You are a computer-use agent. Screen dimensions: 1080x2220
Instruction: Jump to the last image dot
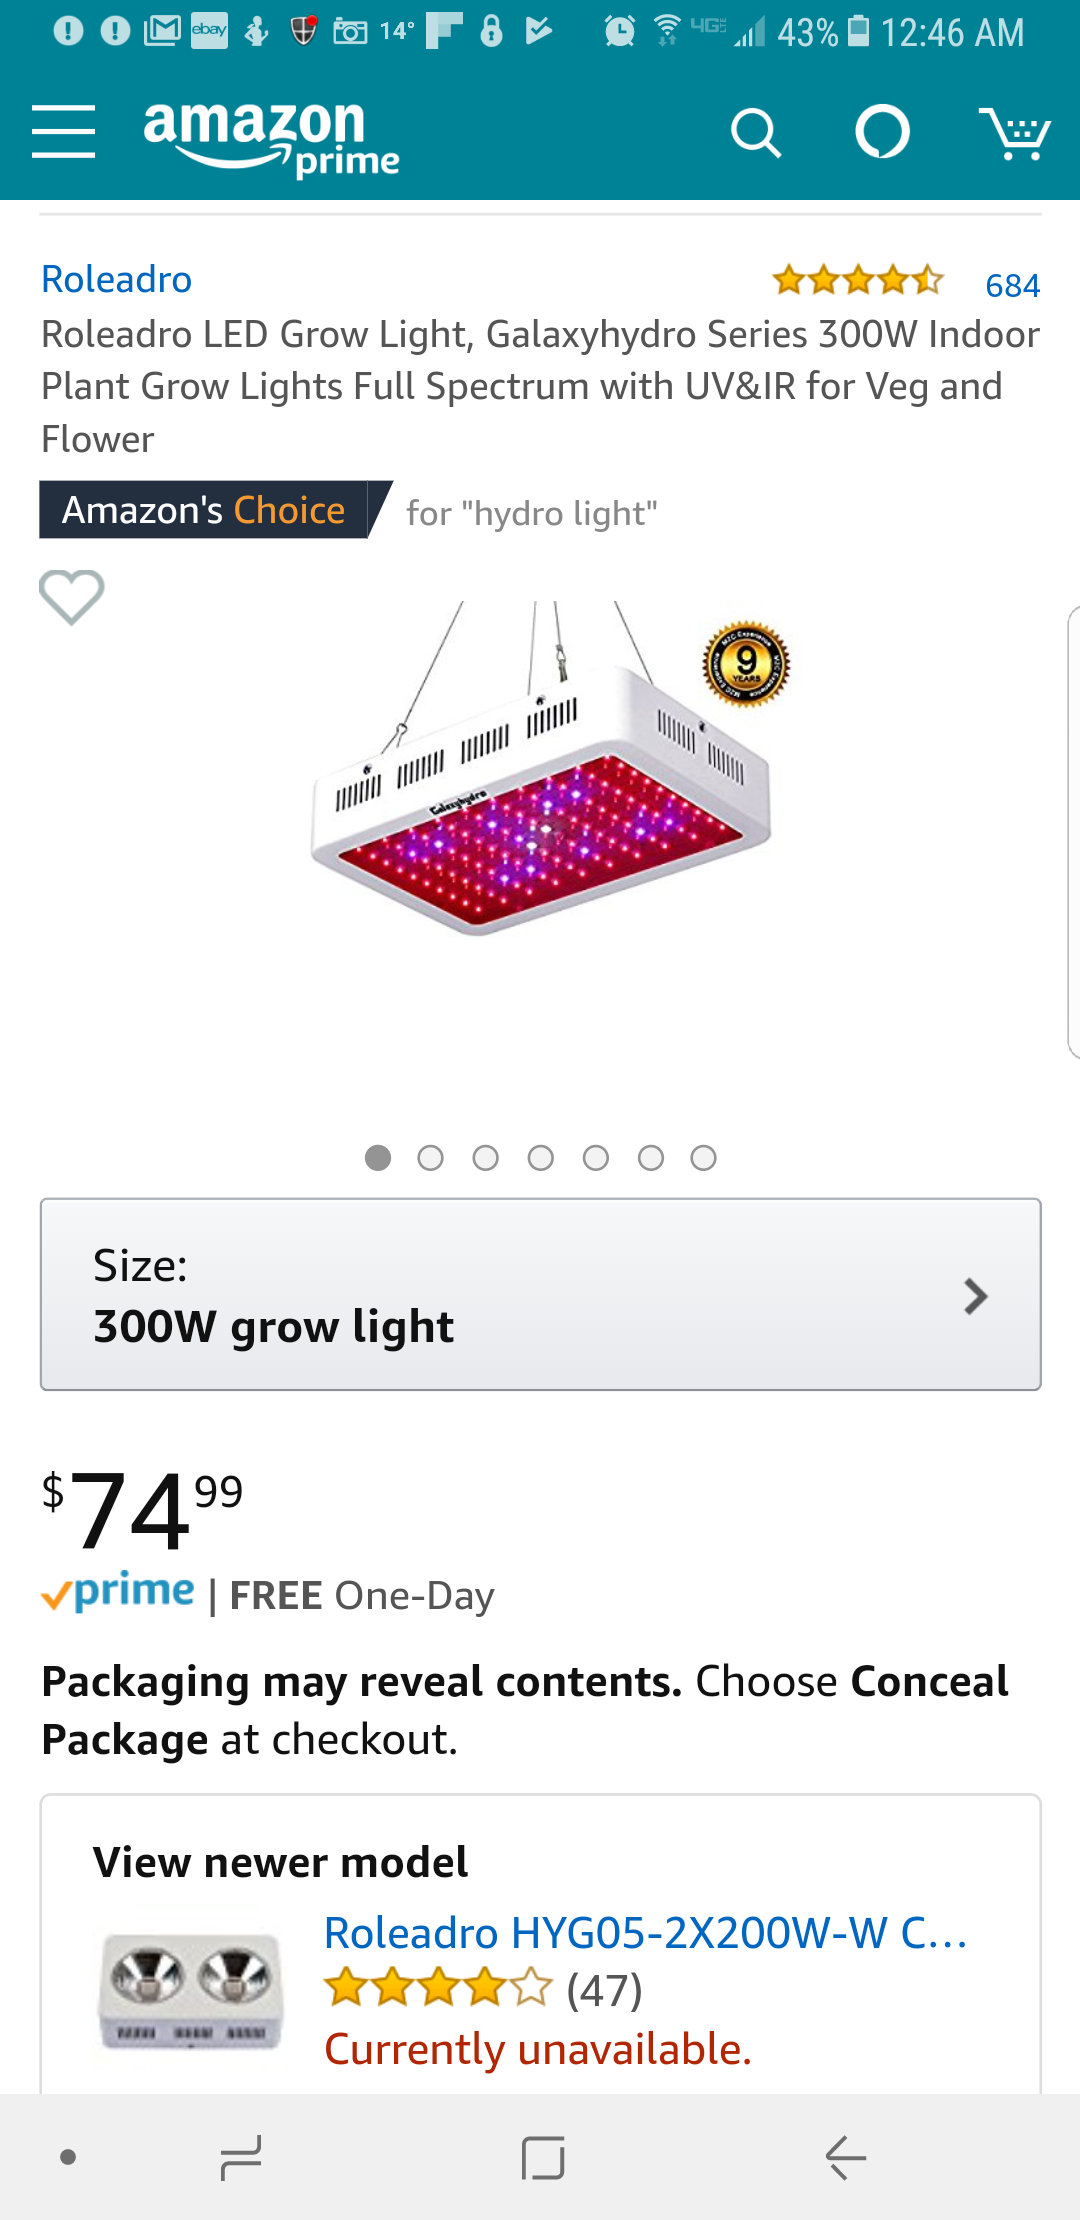[704, 1158]
